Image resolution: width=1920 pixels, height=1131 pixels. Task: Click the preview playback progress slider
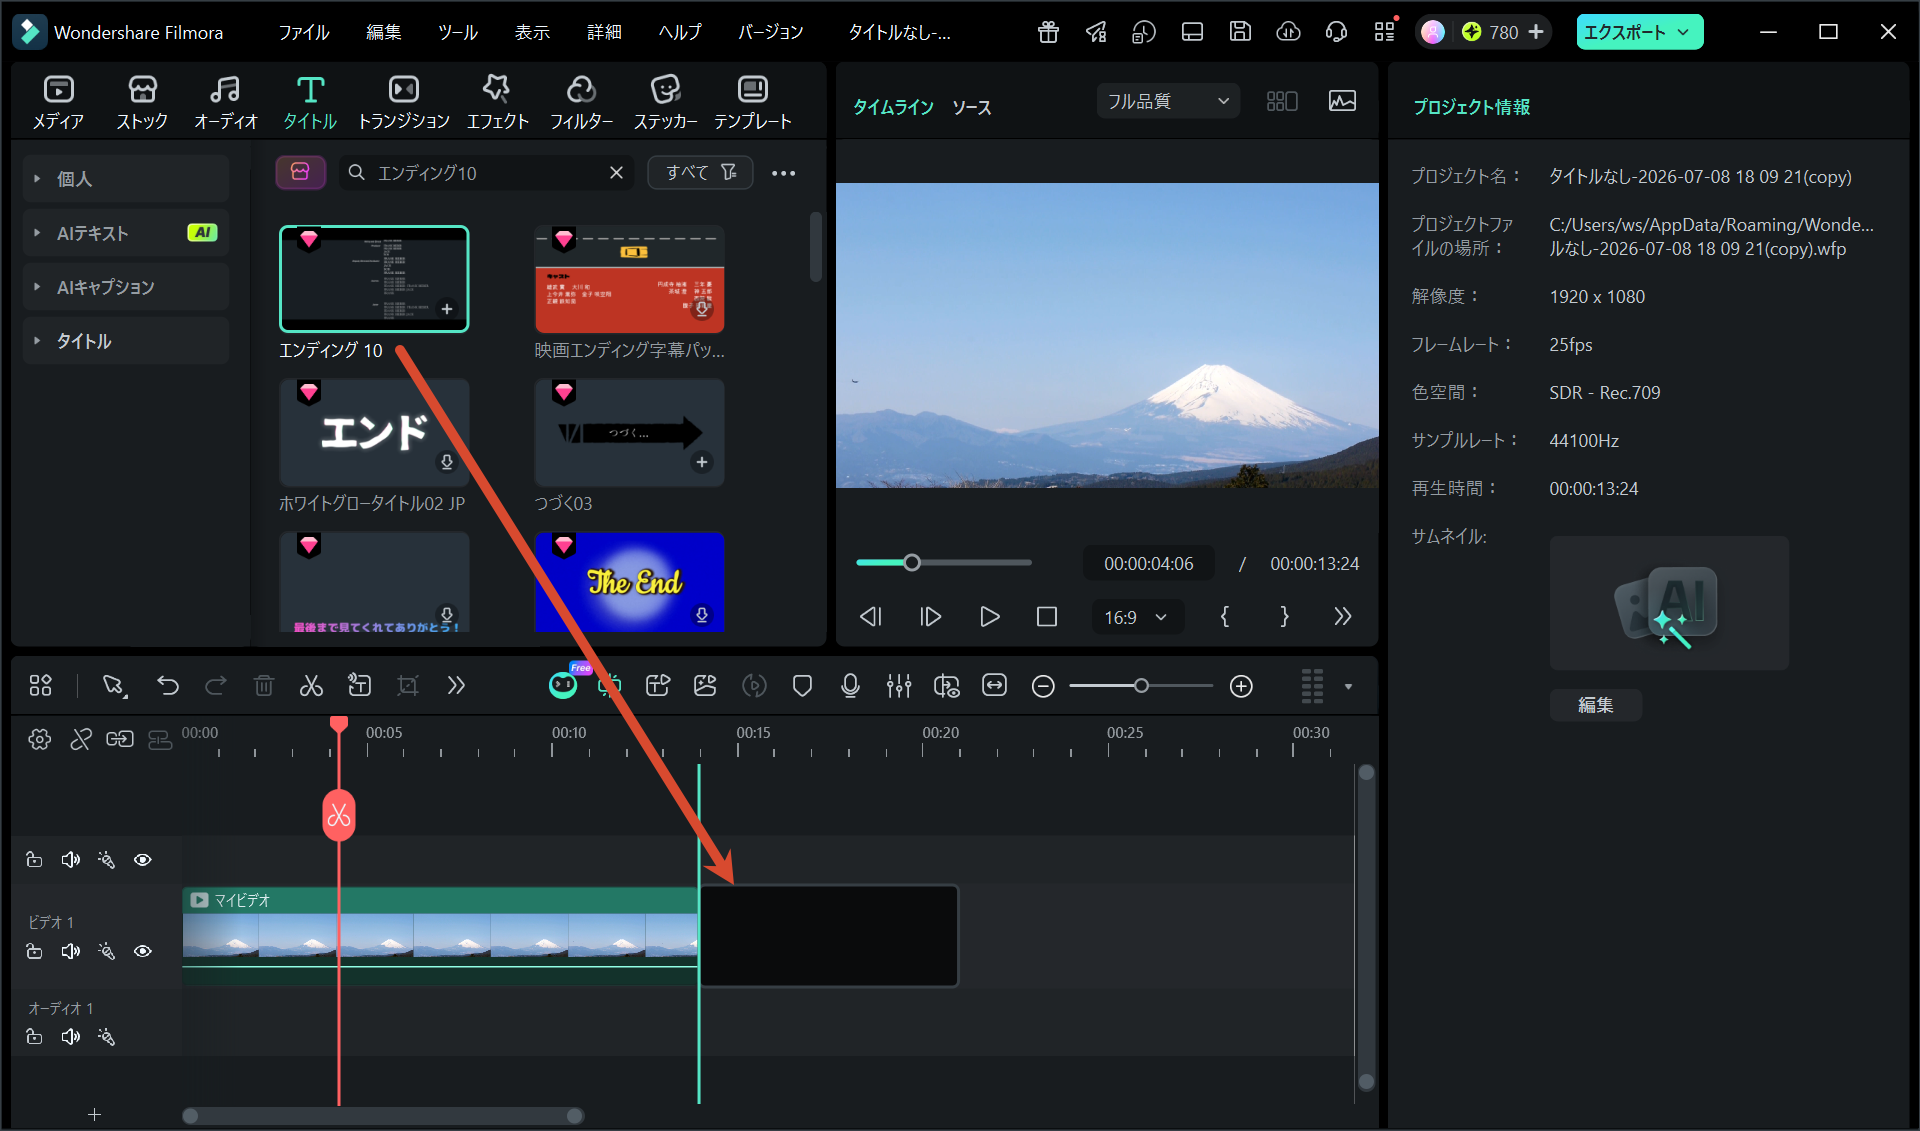click(x=944, y=563)
